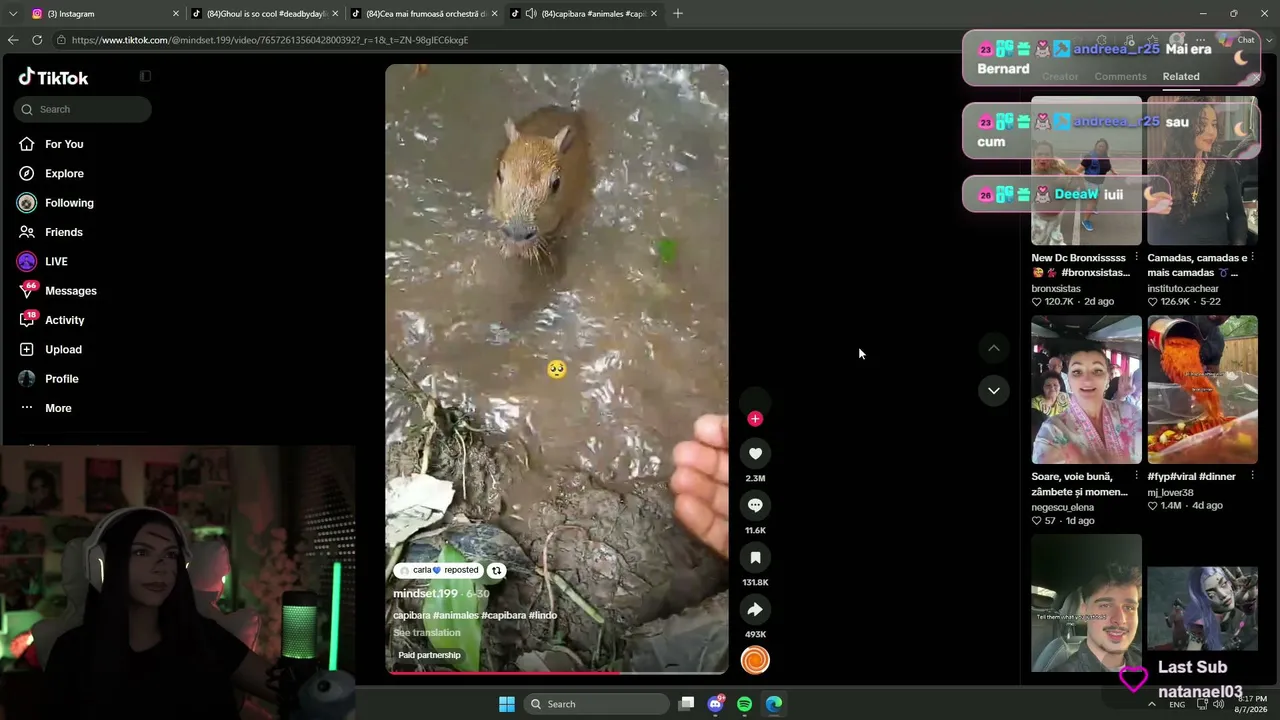Open the mindset.199 creator profile

coord(425,594)
